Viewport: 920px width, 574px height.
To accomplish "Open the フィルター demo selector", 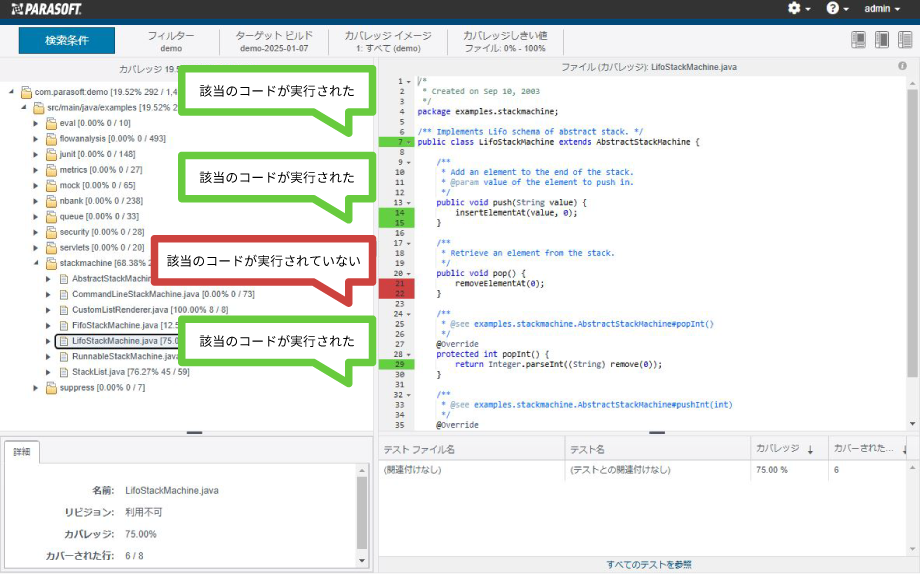I will pos(171,41).
